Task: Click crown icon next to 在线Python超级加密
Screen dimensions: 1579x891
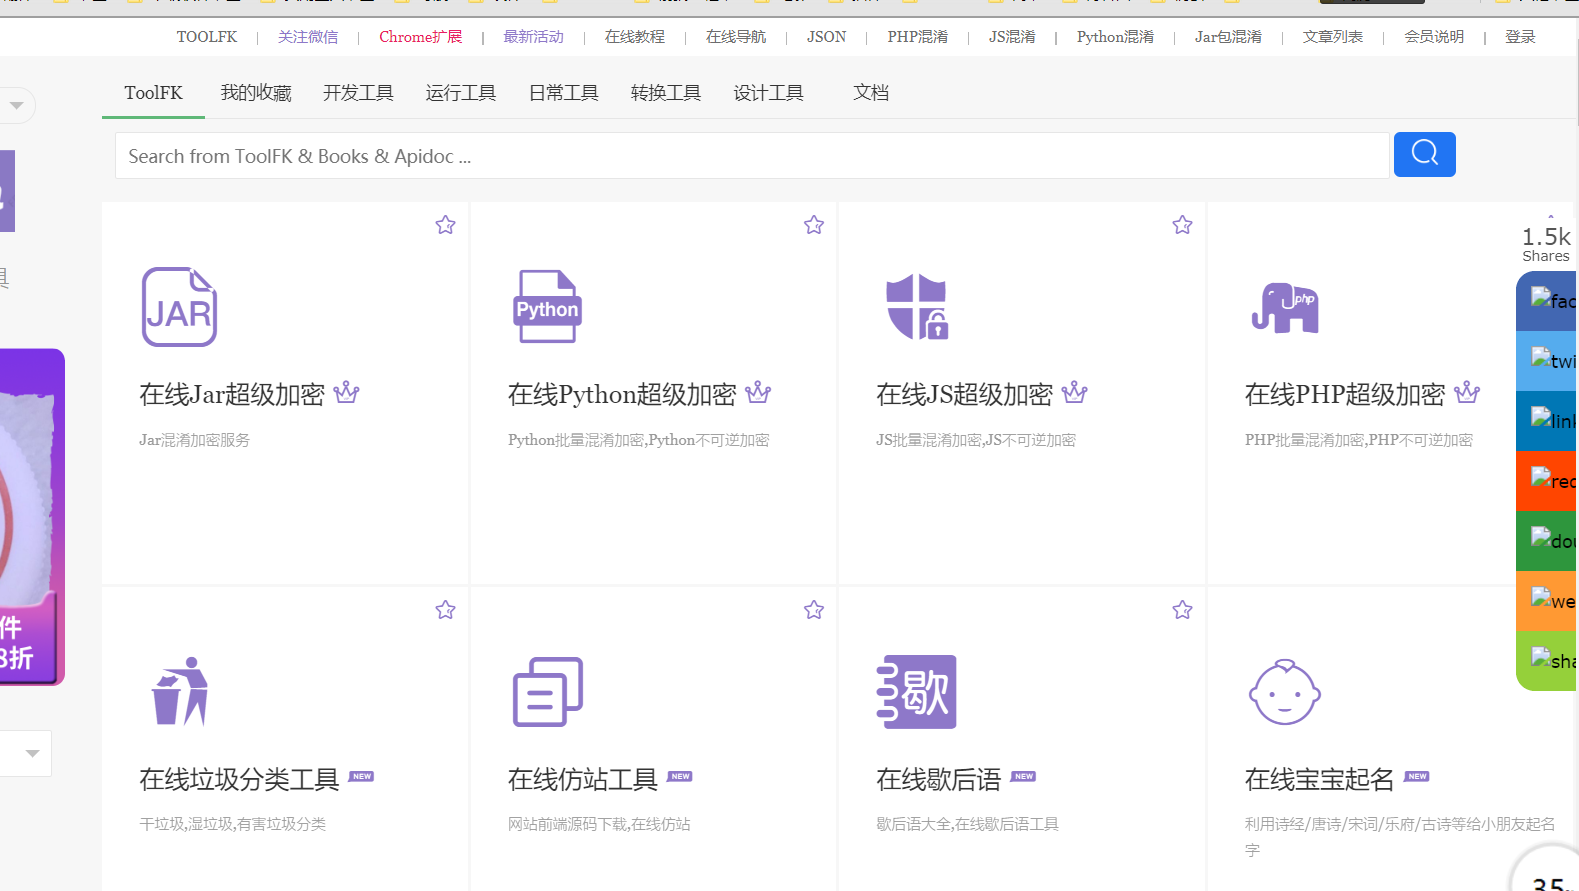Action: (758, 392)
